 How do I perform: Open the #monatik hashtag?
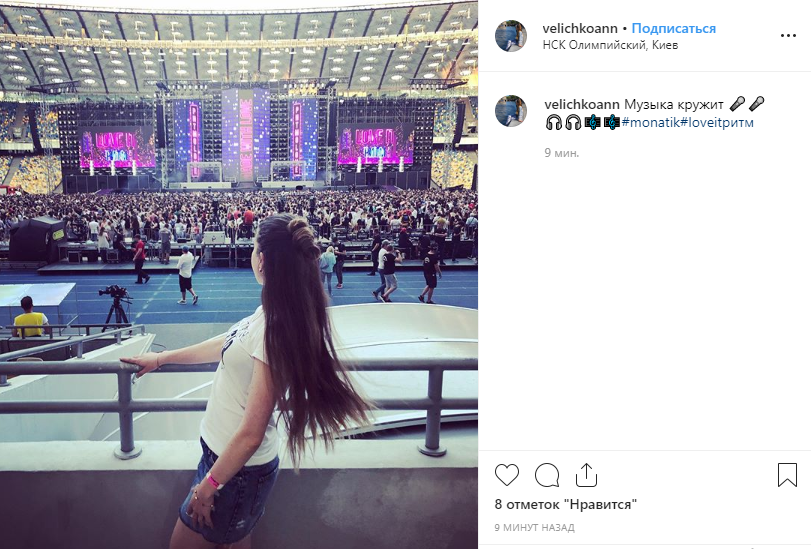coord(651,123)
